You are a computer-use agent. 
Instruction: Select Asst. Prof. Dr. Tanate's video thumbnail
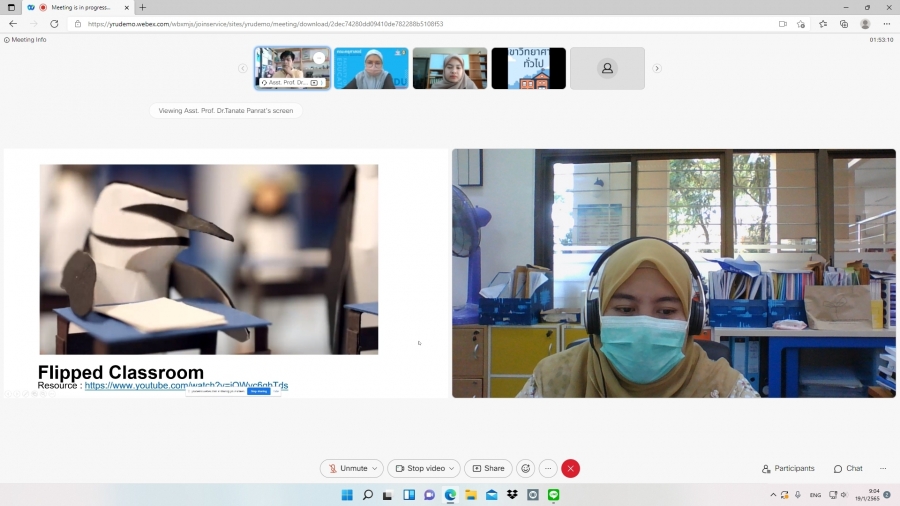tap(292, 68)
